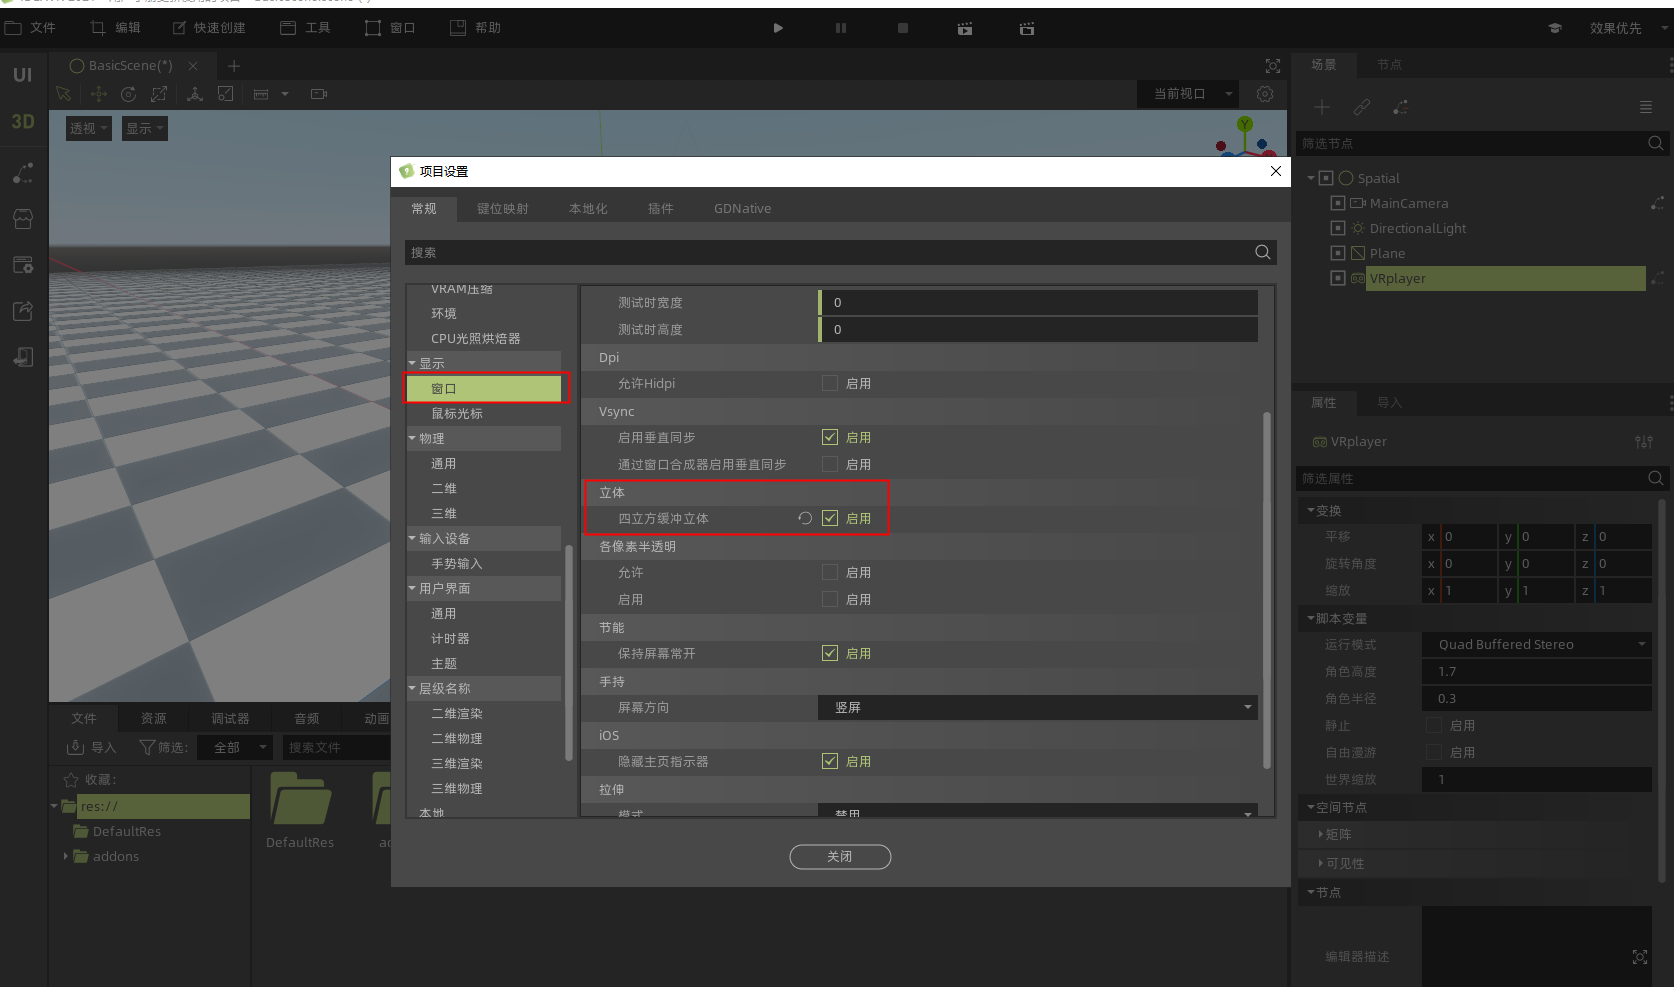Activate the rotate tool in viewport toolbar
The image size is (1674, 987).
click(x=128, y=94)
